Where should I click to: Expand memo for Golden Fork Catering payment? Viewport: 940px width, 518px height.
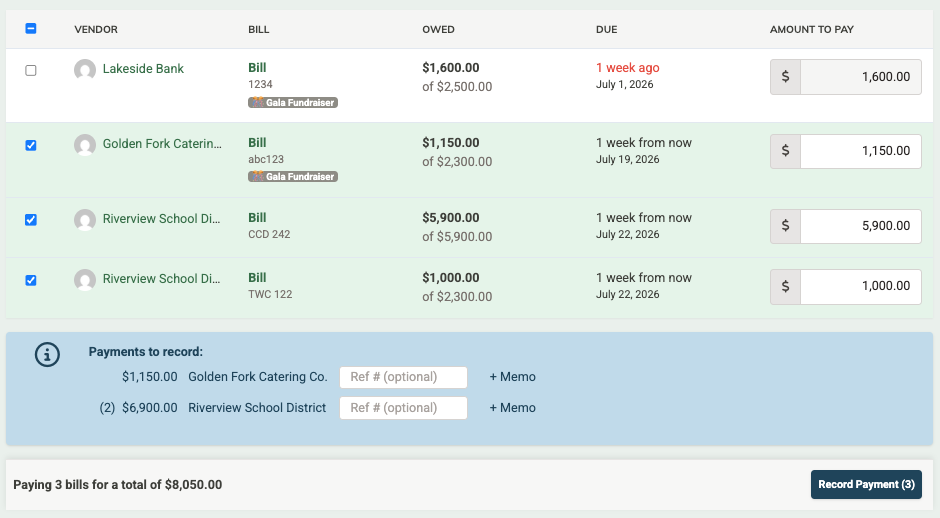(x=513, y=377)
